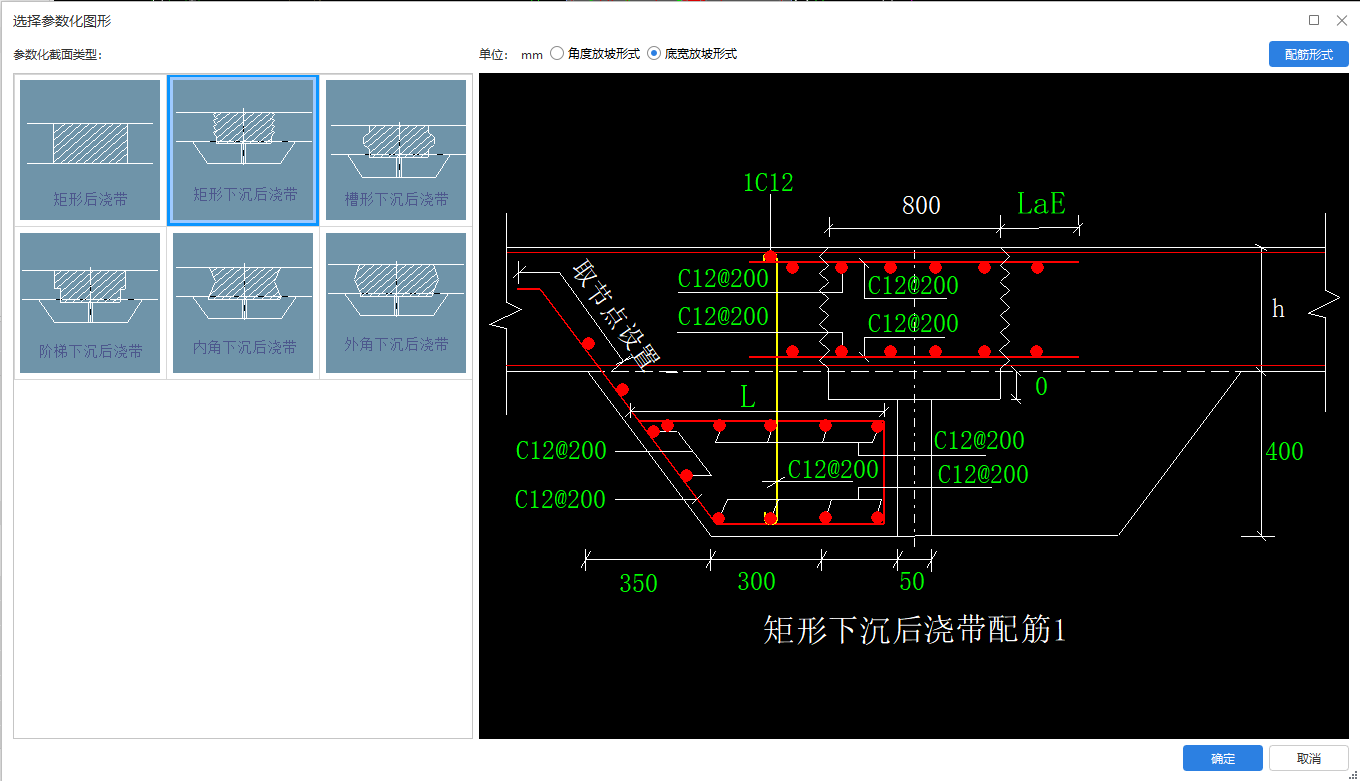Image resolution: width=1360 pixels, height=781 pixels.
Task: Edit the 0 offset value
Action: (1041, 387)
